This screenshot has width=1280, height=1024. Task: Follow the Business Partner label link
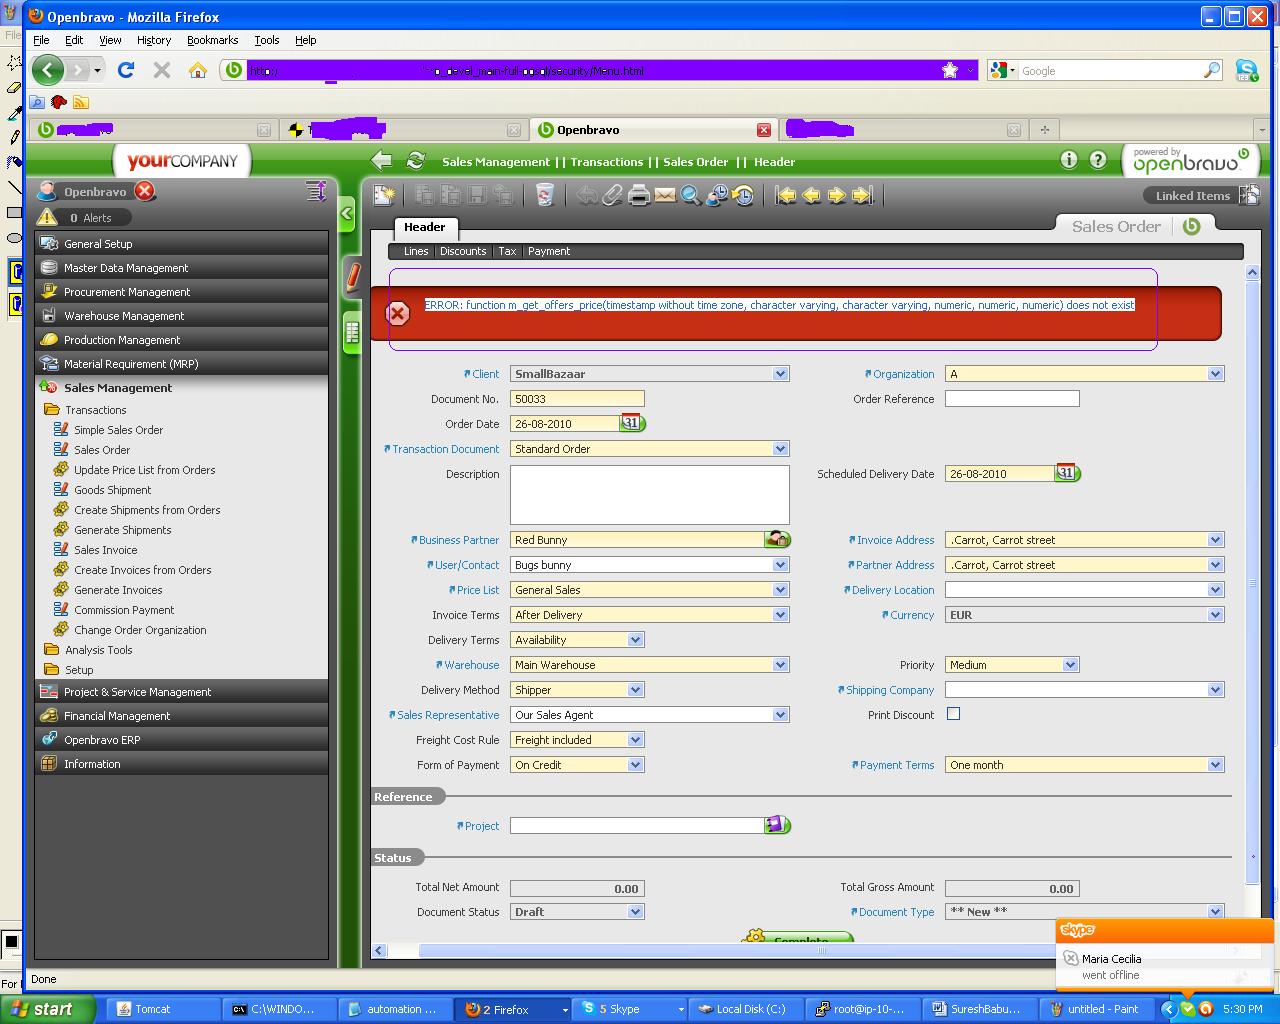pos(459,540)
